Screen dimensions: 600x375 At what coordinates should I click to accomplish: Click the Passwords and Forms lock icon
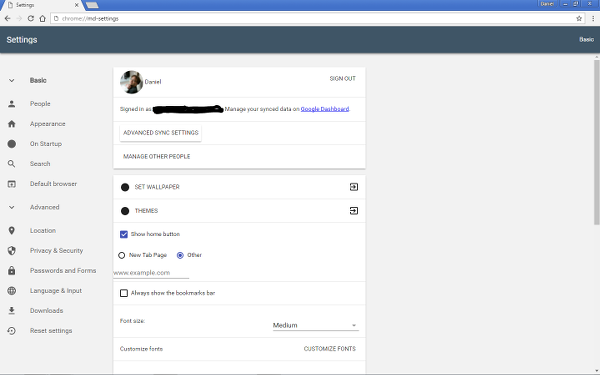[x=11, y=271]
